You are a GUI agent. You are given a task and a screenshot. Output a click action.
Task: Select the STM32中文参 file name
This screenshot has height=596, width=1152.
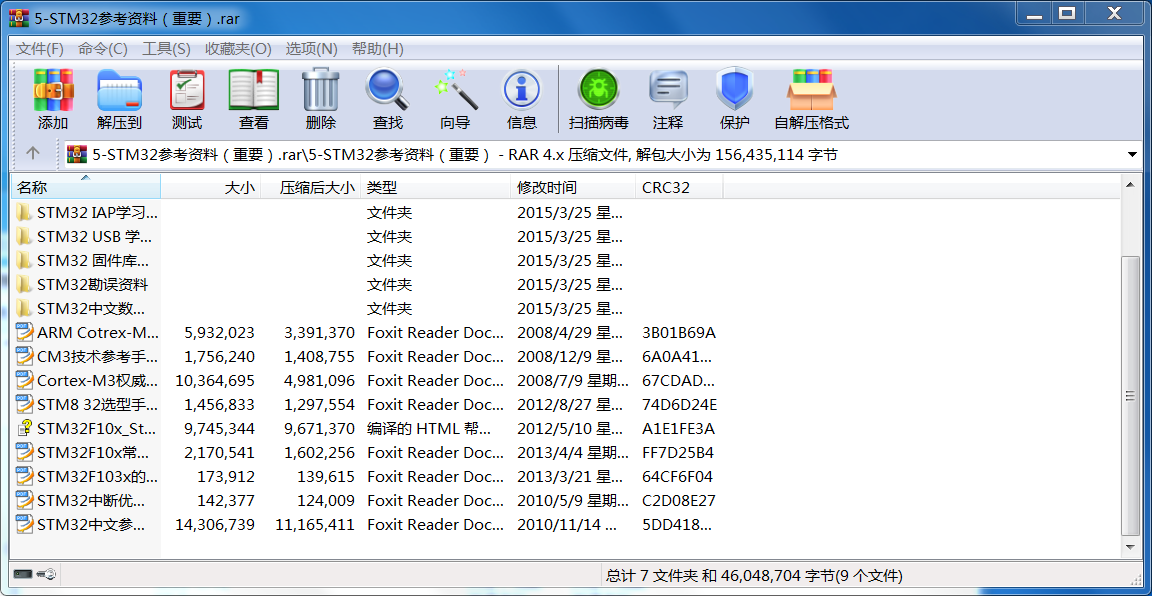(x=91, y=525)
